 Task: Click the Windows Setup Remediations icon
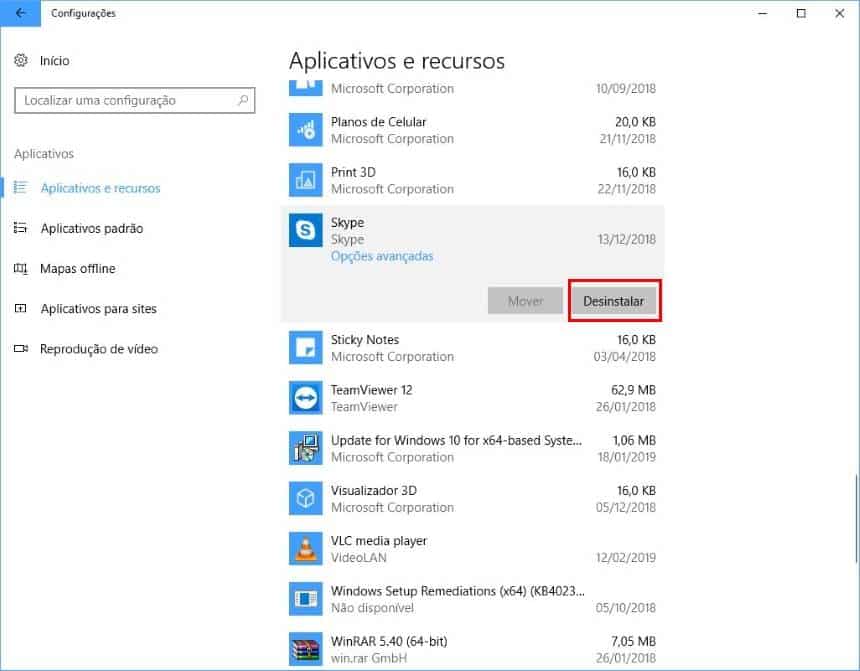[305, 599]
